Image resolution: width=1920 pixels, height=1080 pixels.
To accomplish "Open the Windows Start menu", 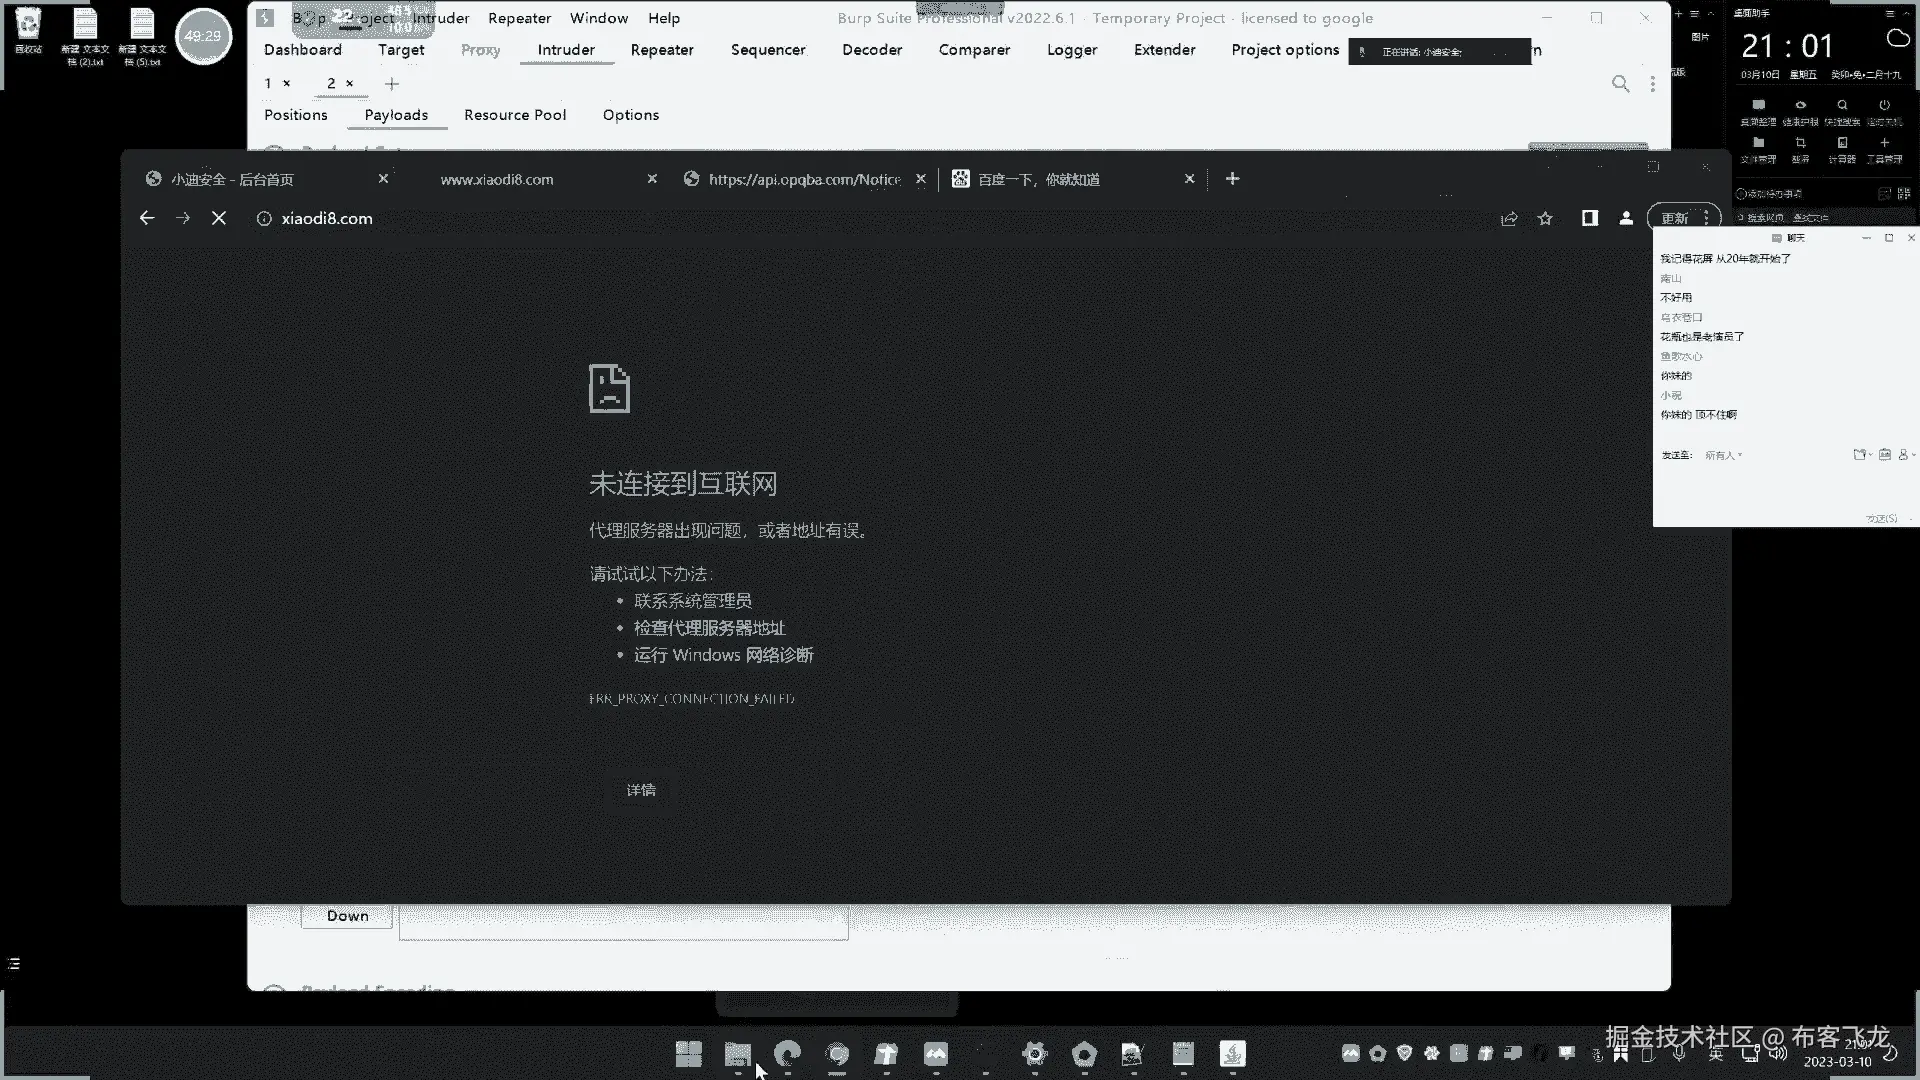I will (x=688, y=1054).
